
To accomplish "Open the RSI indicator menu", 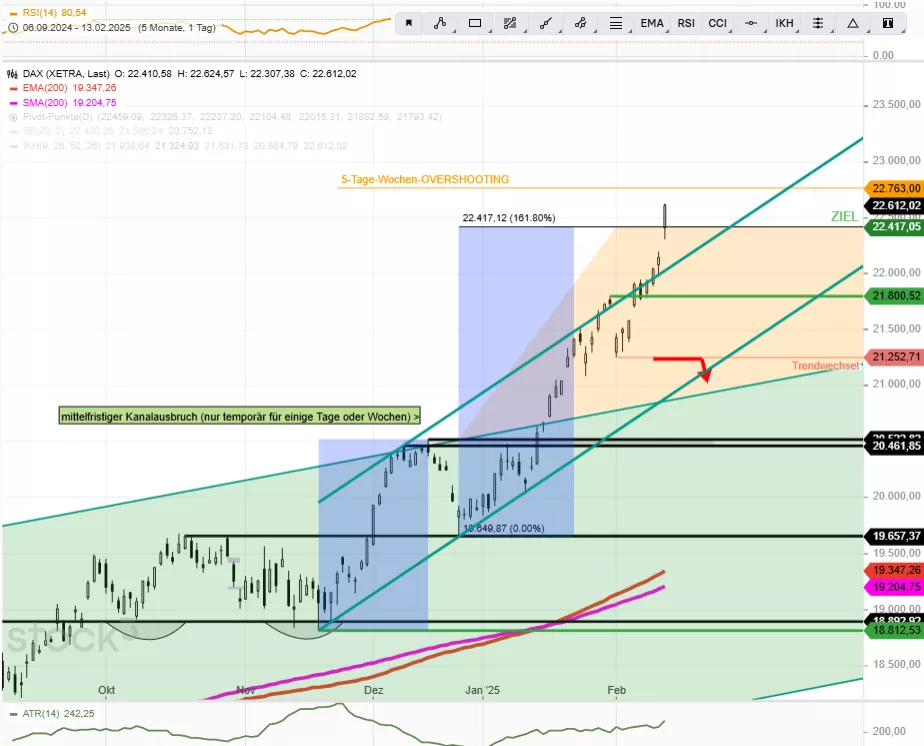I will 686,23.
